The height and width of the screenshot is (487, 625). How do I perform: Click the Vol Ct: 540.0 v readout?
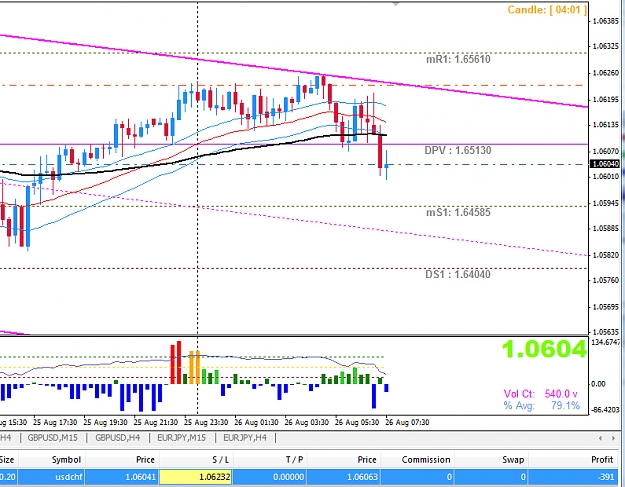[540, 394]
